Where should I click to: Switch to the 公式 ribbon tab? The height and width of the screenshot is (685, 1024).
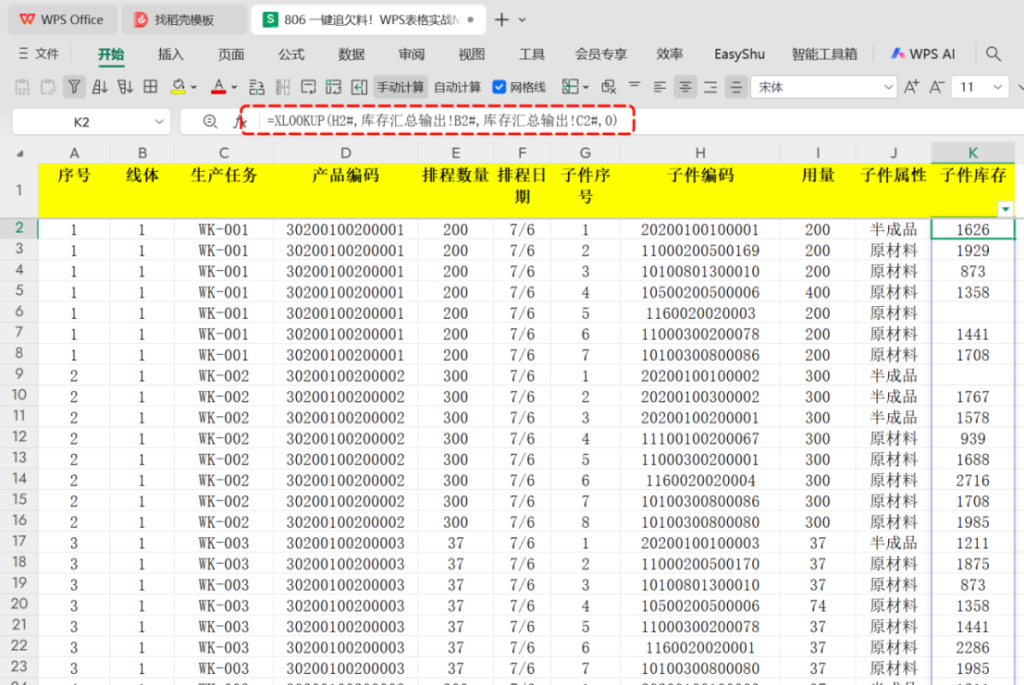(x=291, y=54)
